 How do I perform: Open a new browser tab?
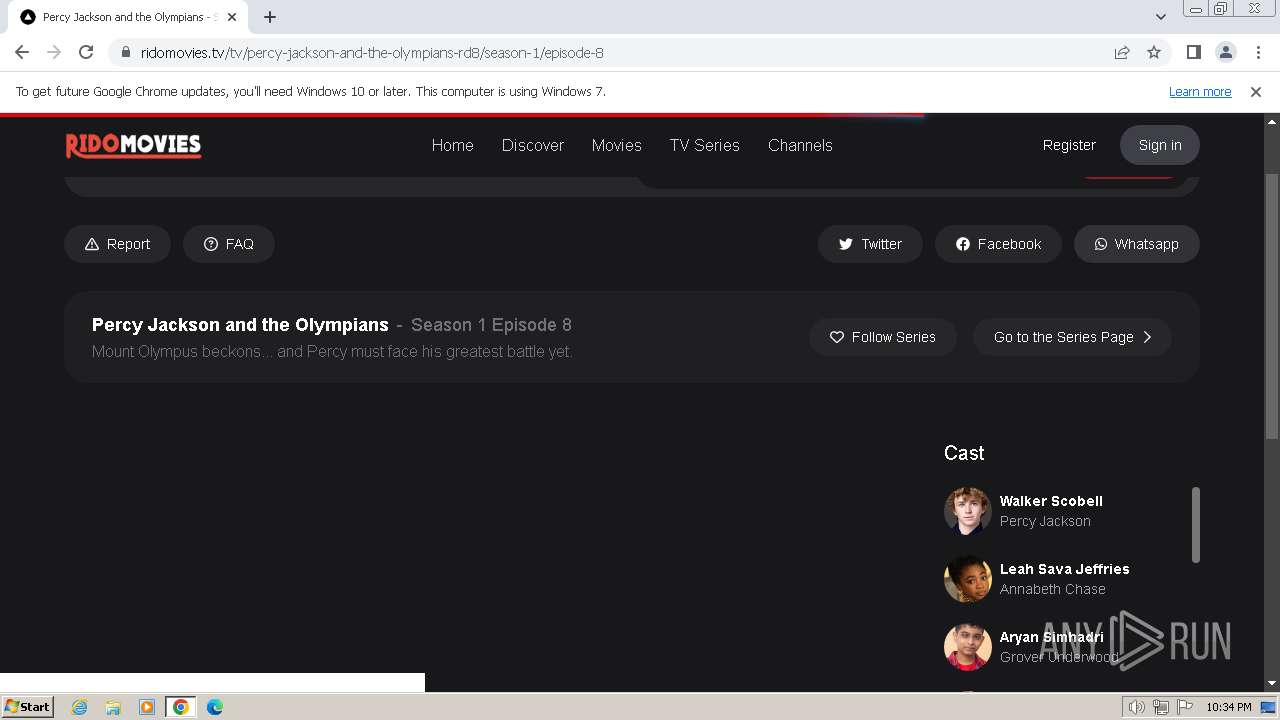click(x=270, y=17)
